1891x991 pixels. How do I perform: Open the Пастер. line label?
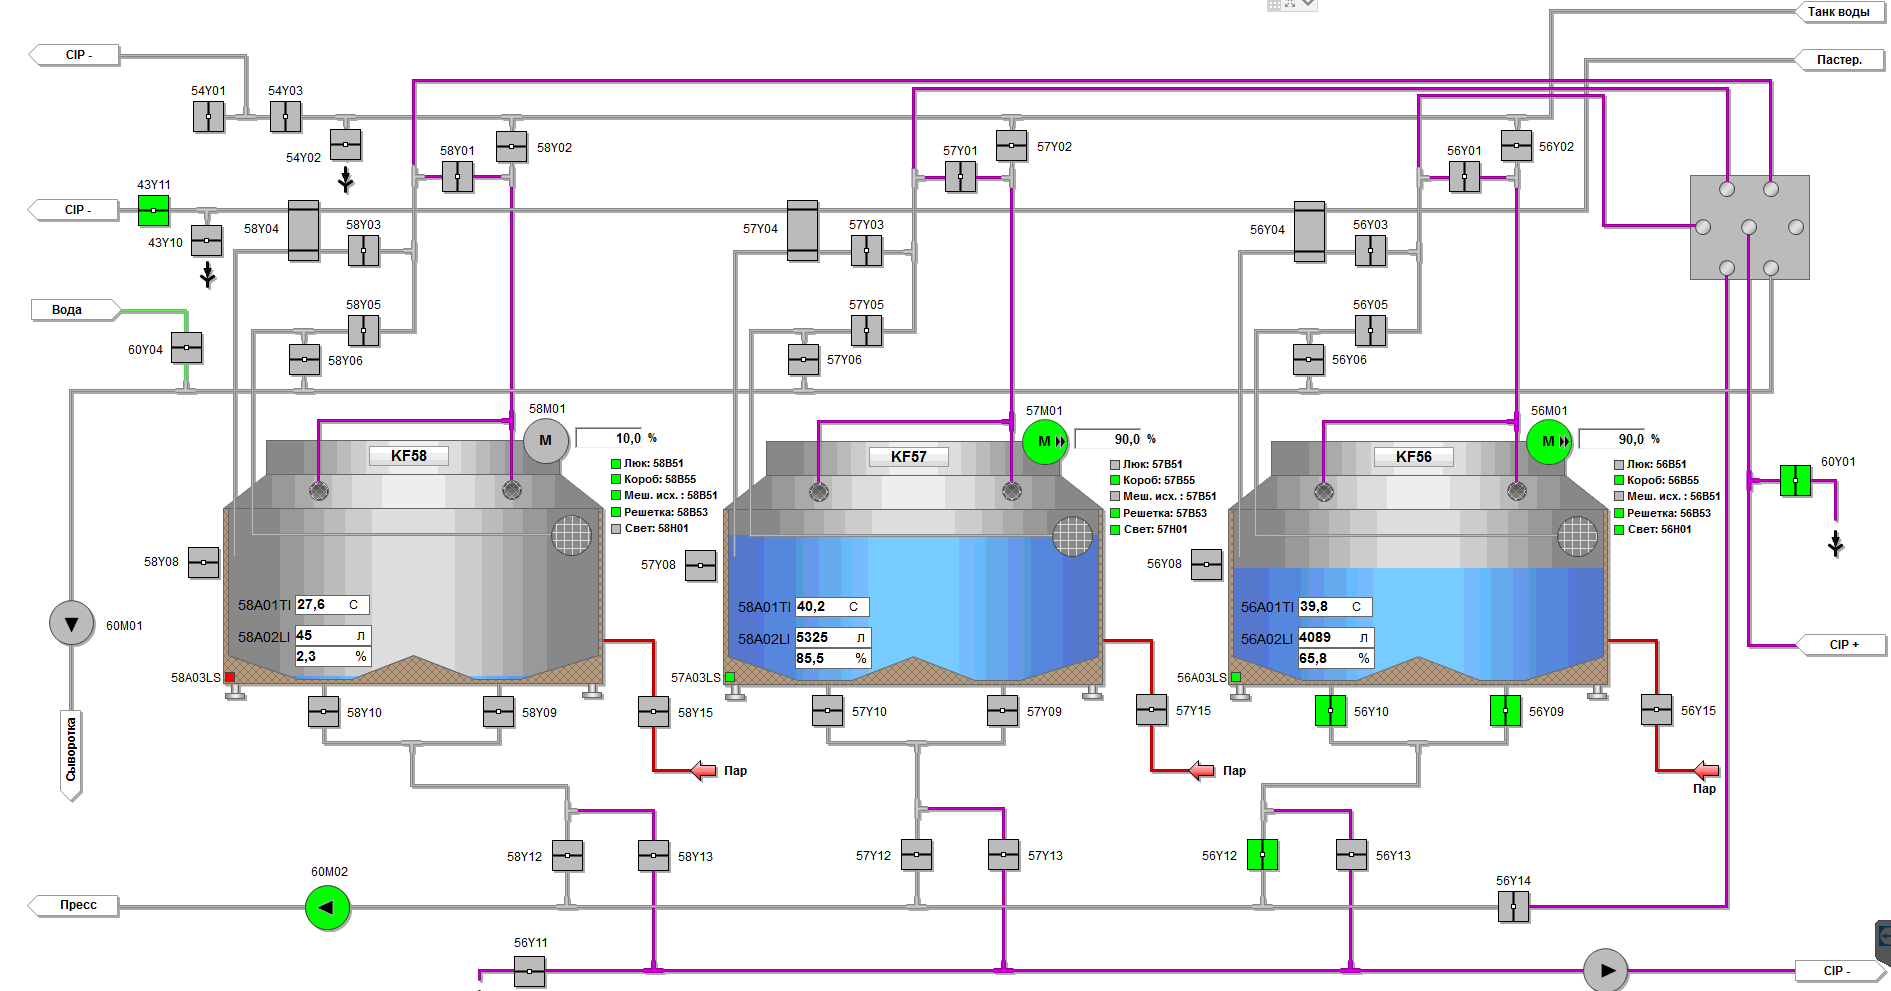pos(1840,60)
